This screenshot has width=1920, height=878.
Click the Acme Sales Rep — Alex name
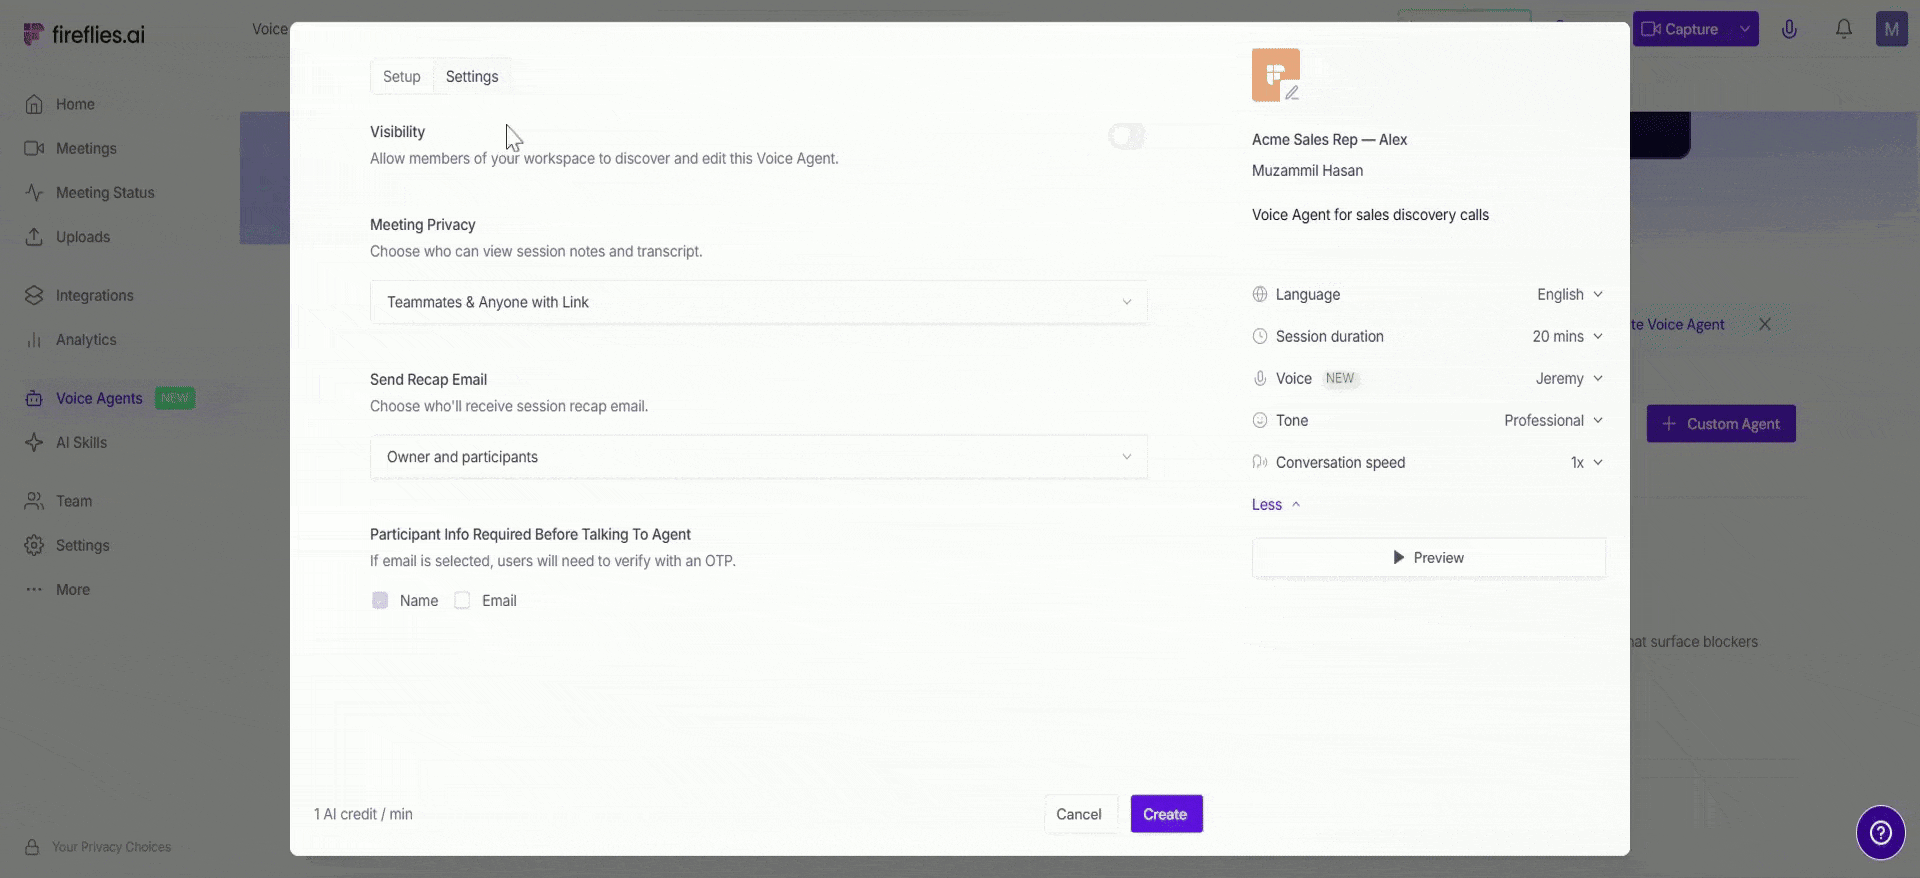pyautogui.click(x=1329, y=140)
